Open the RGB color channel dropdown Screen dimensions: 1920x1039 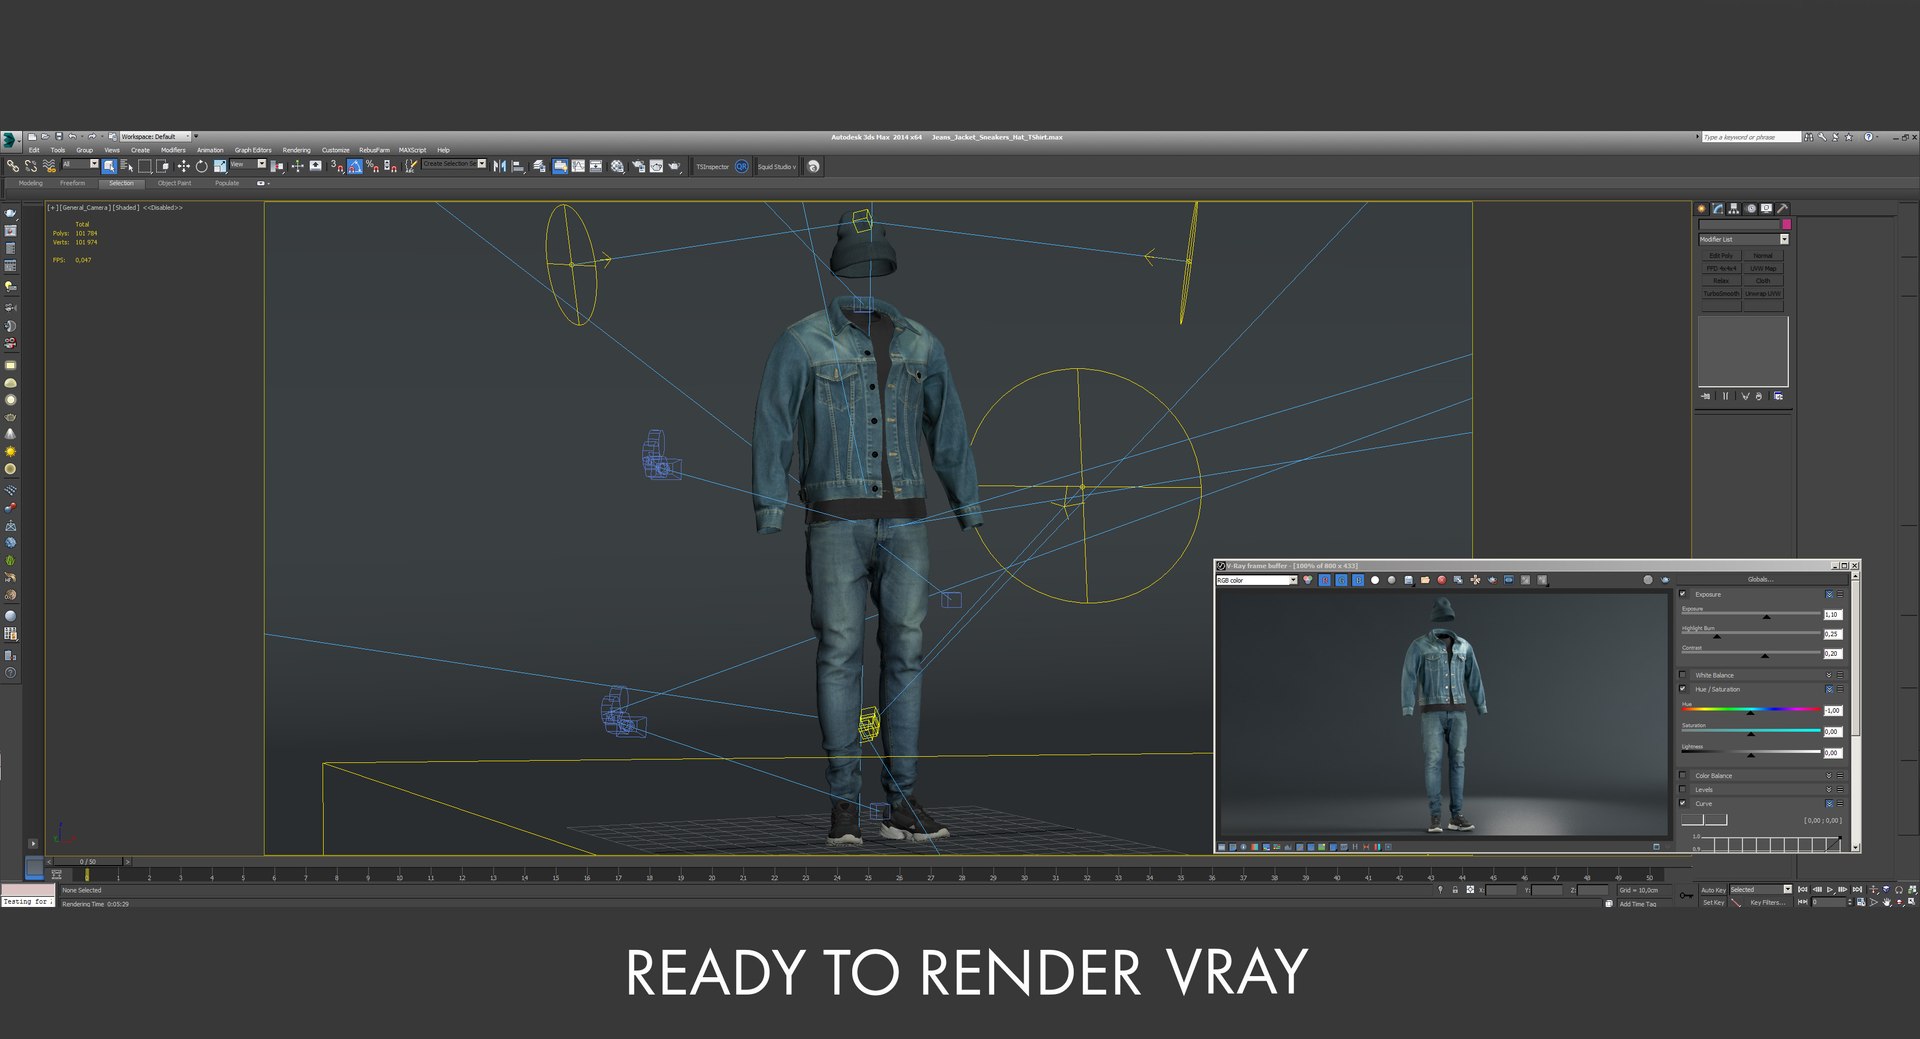1257,580
